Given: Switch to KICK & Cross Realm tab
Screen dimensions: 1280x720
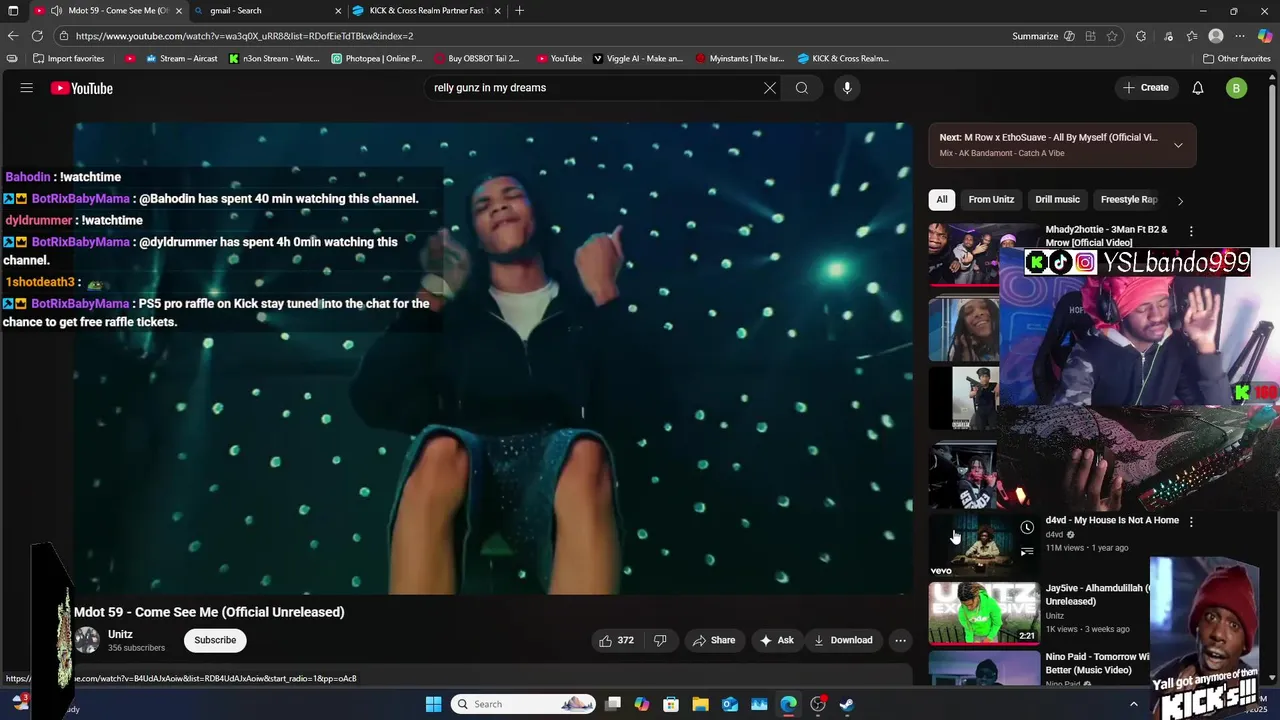Looking at the screenshot, I should (425, 10).
